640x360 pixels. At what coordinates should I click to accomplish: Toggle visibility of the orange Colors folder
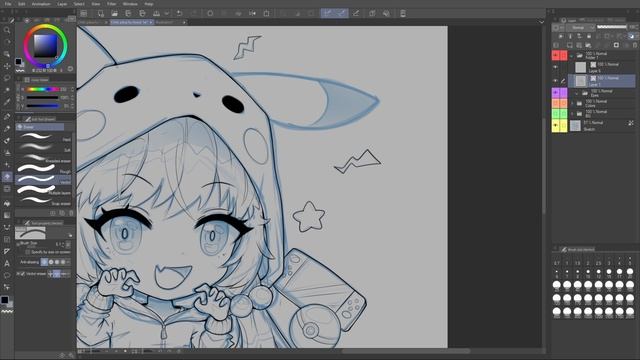click(556, 103)
